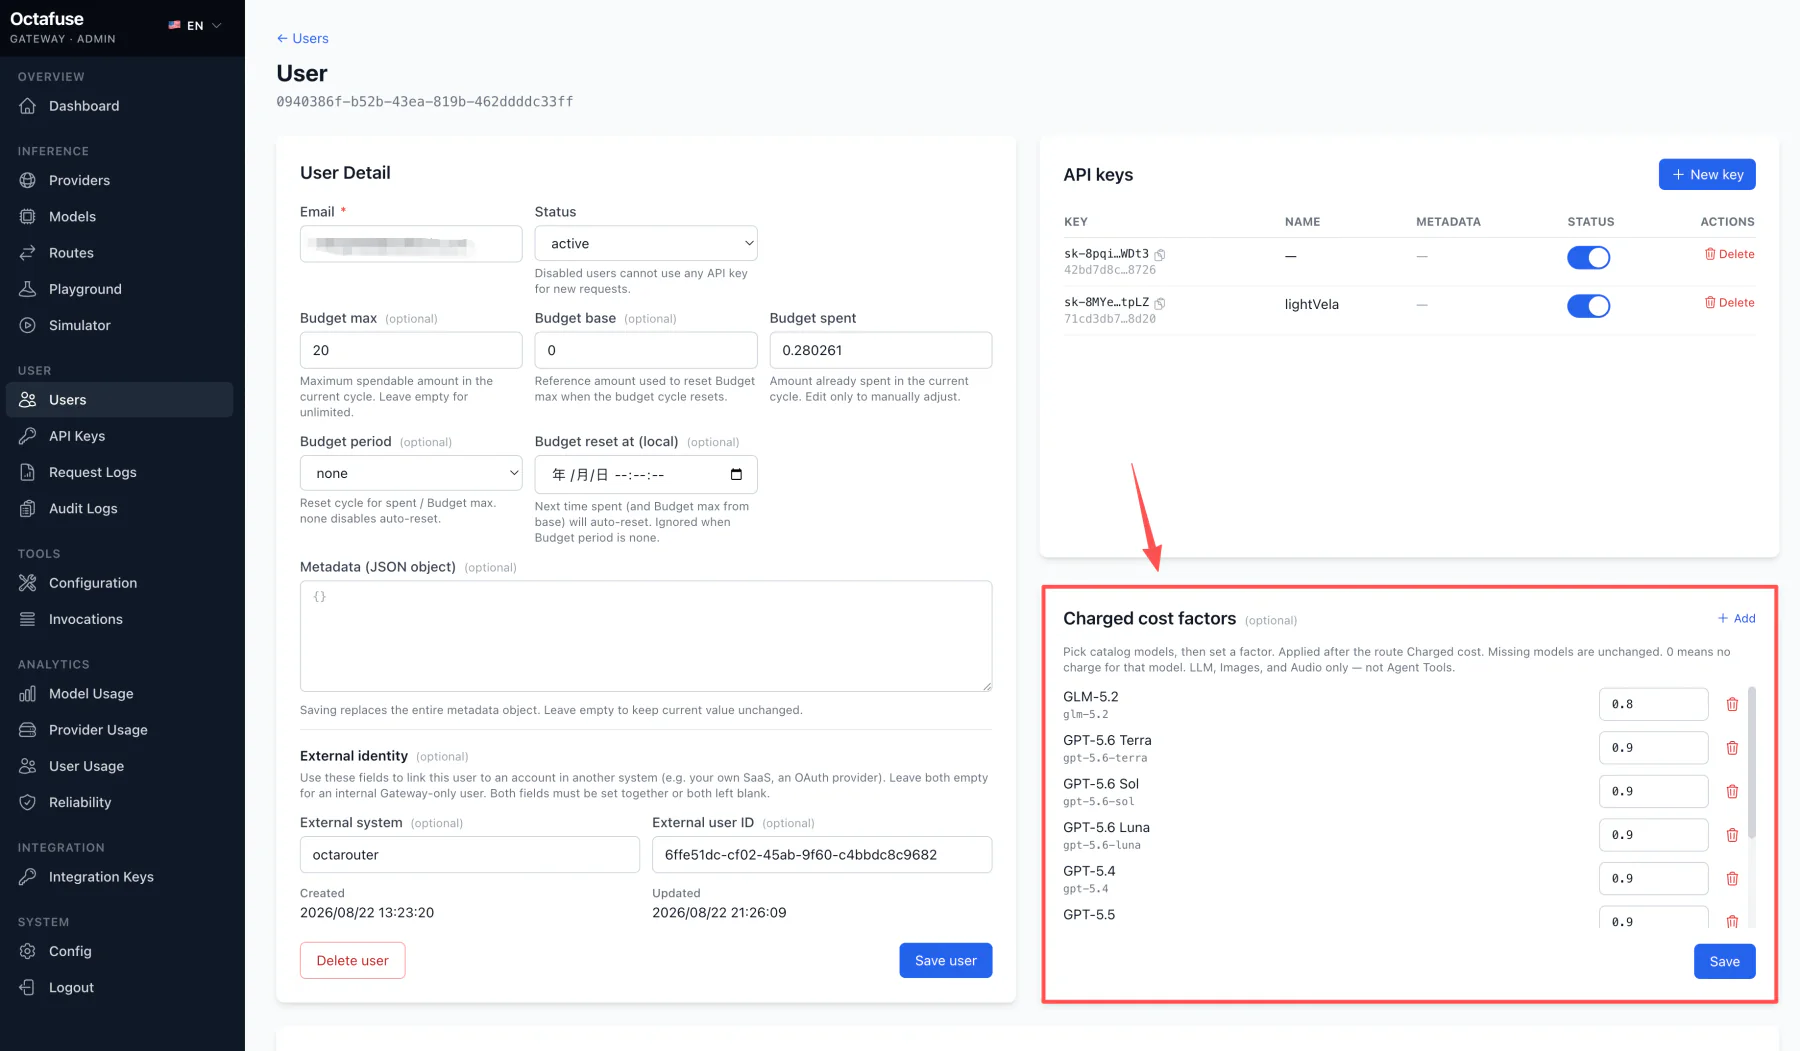This screenshot has width=1800, height=1051.
Task: Click the Models chip icon
Action: [x=28, y=217]
